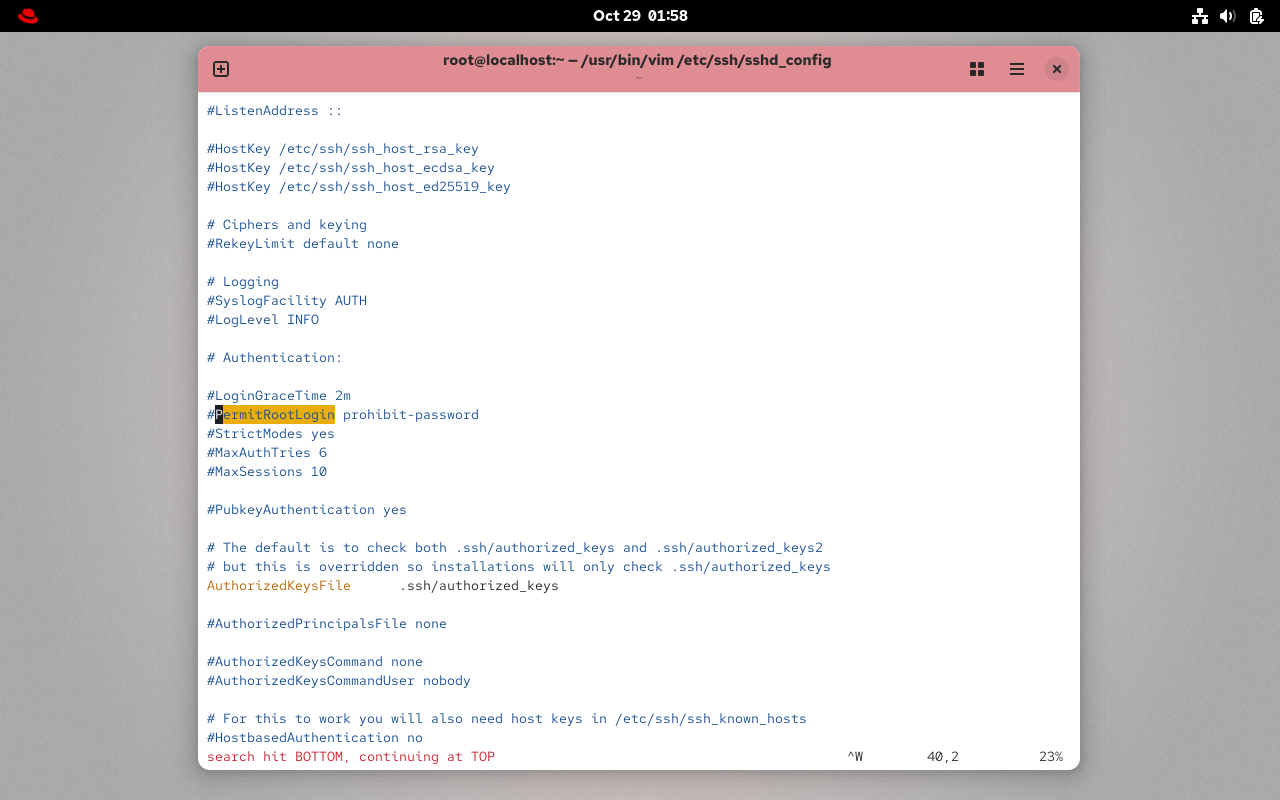
Task: Close the terminal window
Action: click(x=1056, y=69)
